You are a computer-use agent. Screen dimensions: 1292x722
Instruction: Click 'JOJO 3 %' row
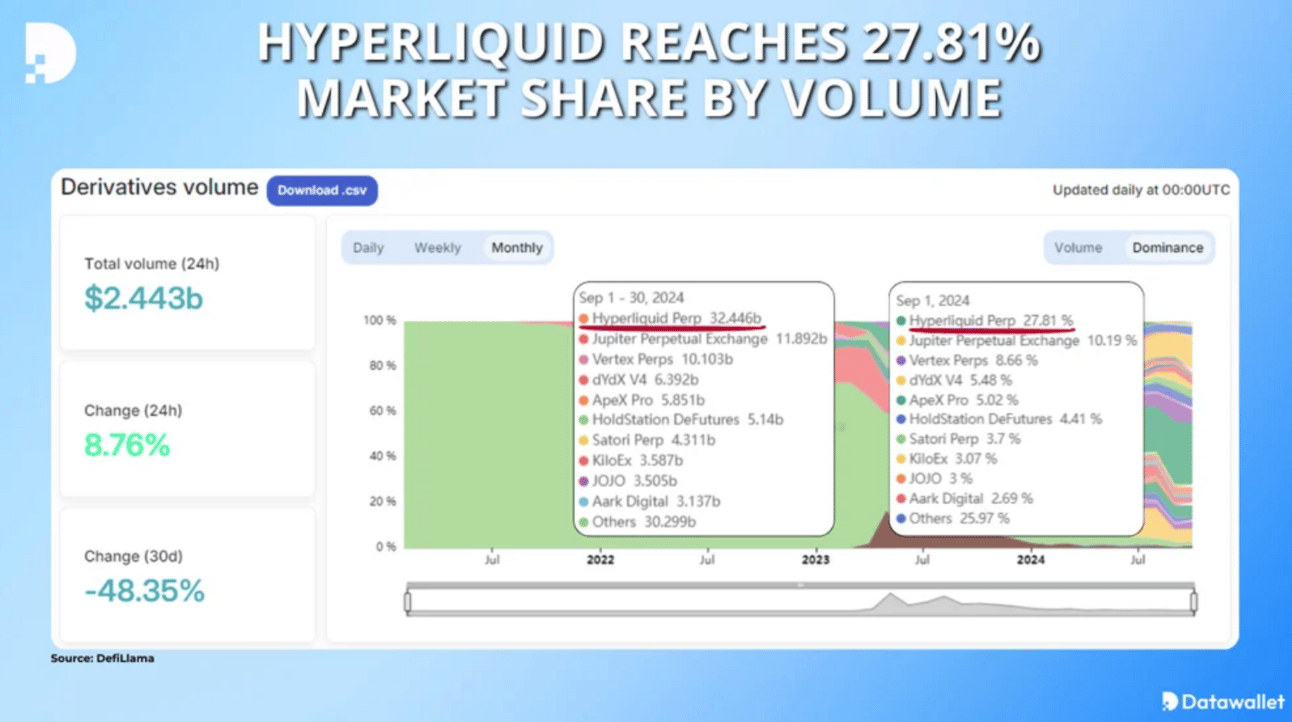point(934,478)
